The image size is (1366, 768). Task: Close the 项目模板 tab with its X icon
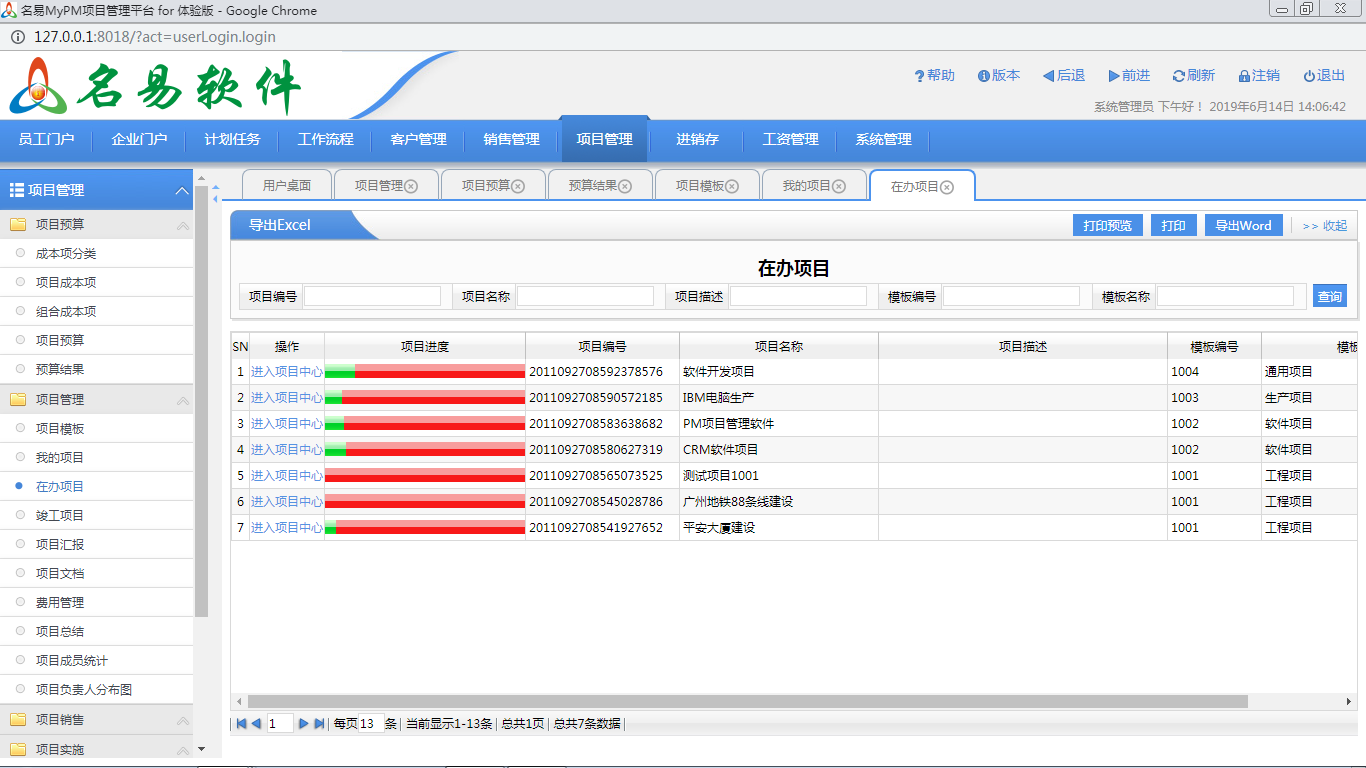pyautogui.click(x=732, y=186)
